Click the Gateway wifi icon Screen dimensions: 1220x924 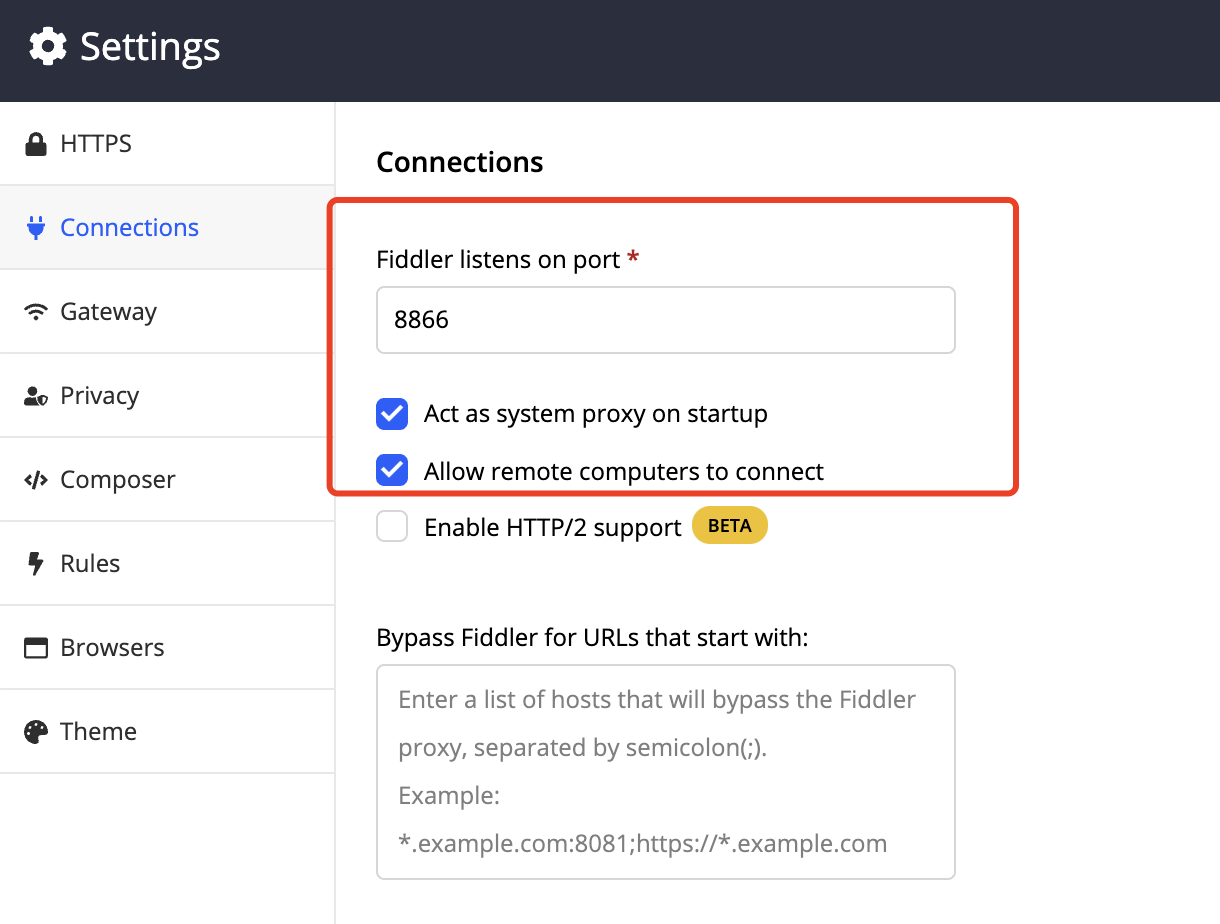pyautogui.click(x=36, y=312)
